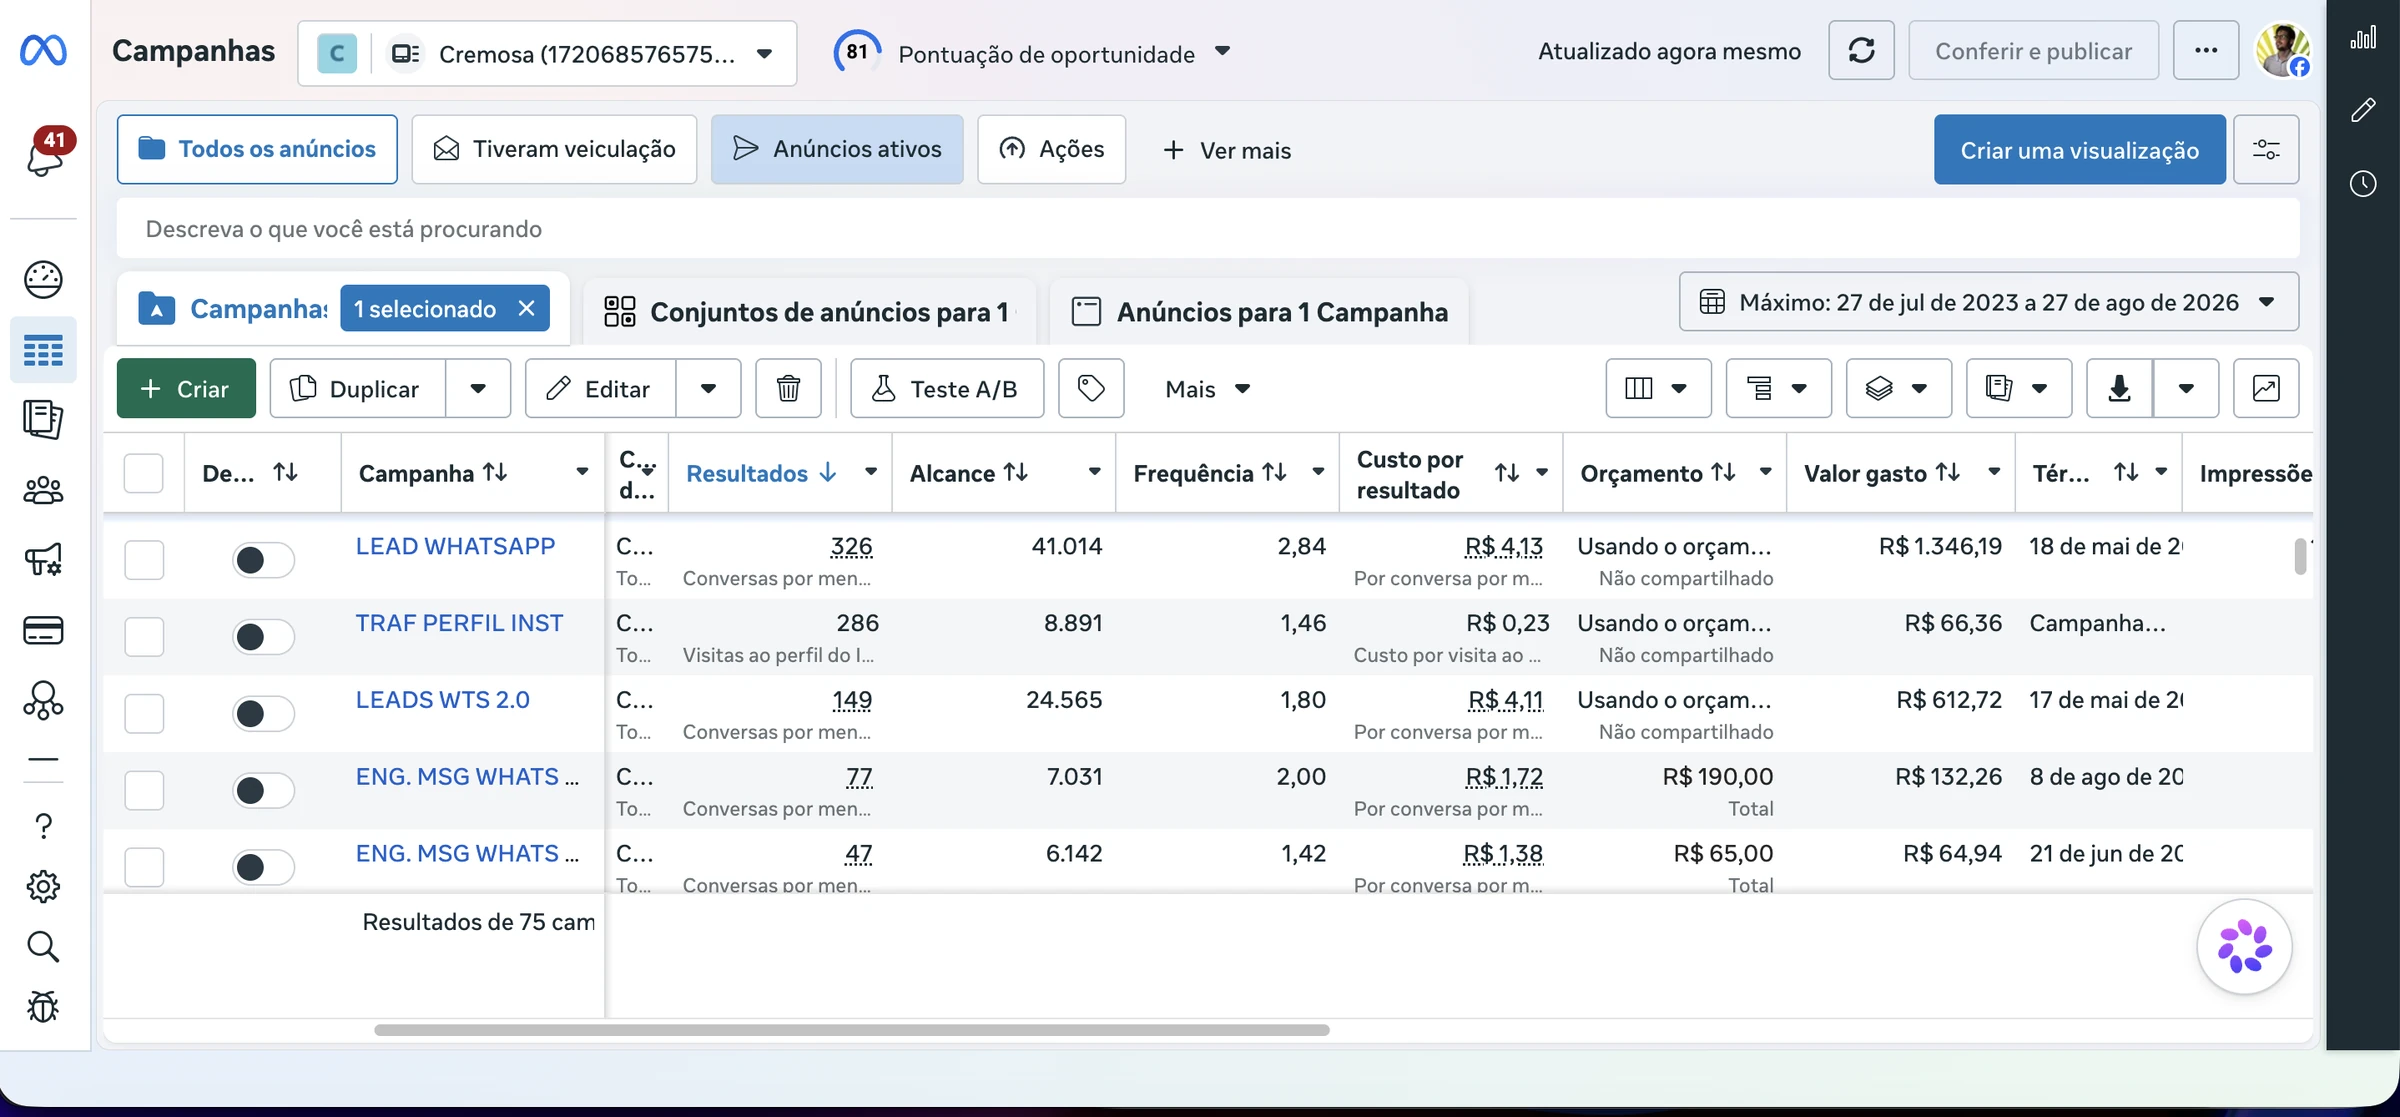Click the horizontal scrollbar of the table
The image size is (2400, 1117).
[851, 1029]
